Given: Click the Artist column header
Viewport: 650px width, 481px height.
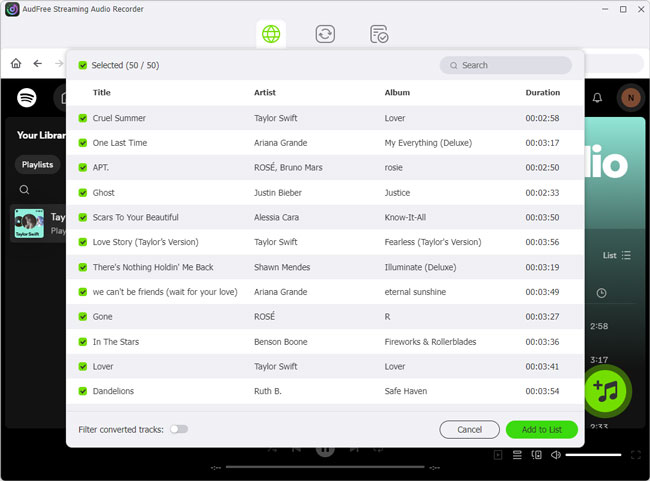Looking at the screenshot, I should coord(265,92).
